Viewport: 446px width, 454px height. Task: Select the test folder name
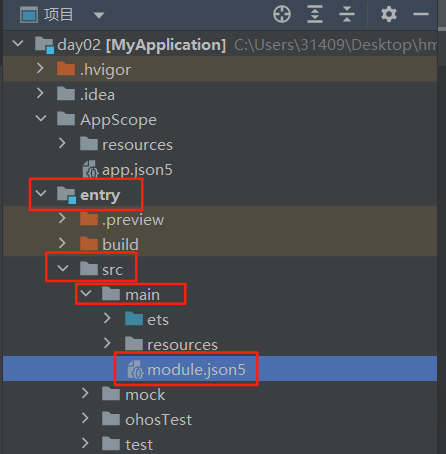pyautogui.click(x=139, y=445)
